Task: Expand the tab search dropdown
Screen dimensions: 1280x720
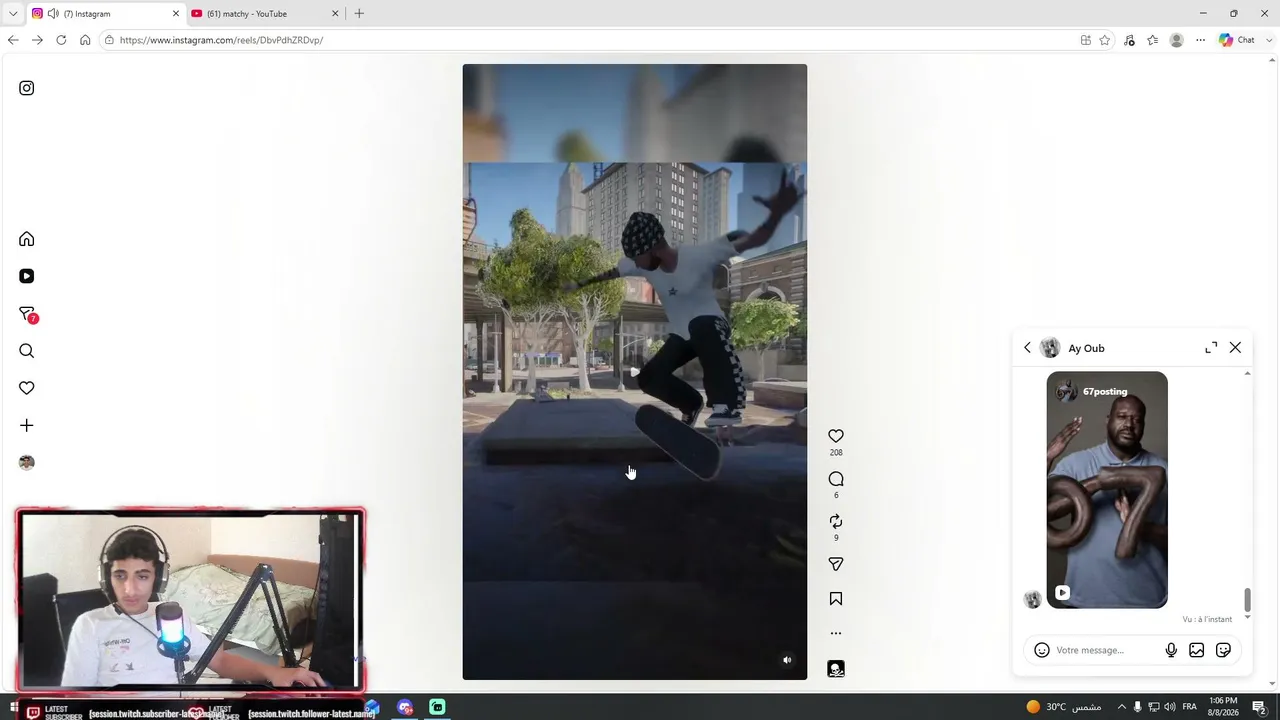Action: coord(13,14)
